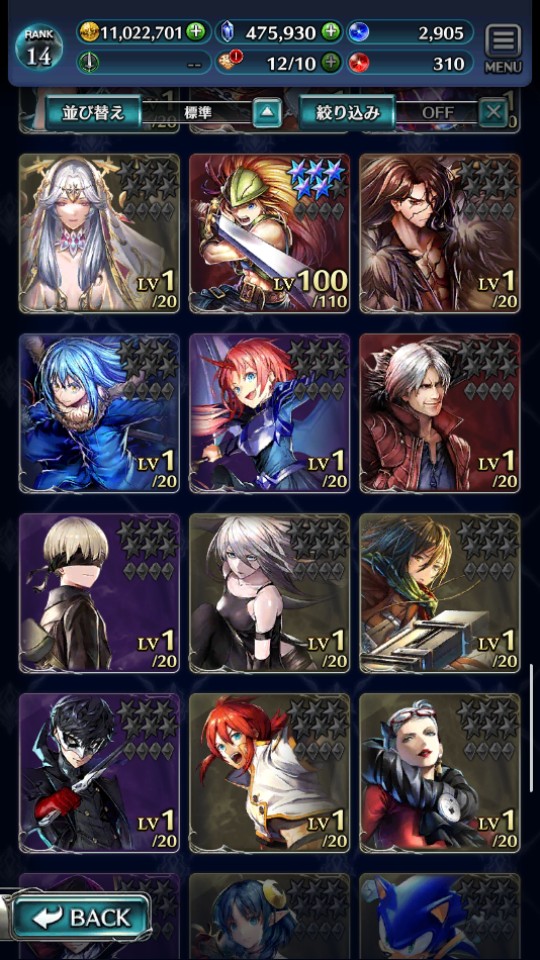Tap the green plus beside 12/10 stamina
This screenshot has width=540, height=960.
[331, 62]
